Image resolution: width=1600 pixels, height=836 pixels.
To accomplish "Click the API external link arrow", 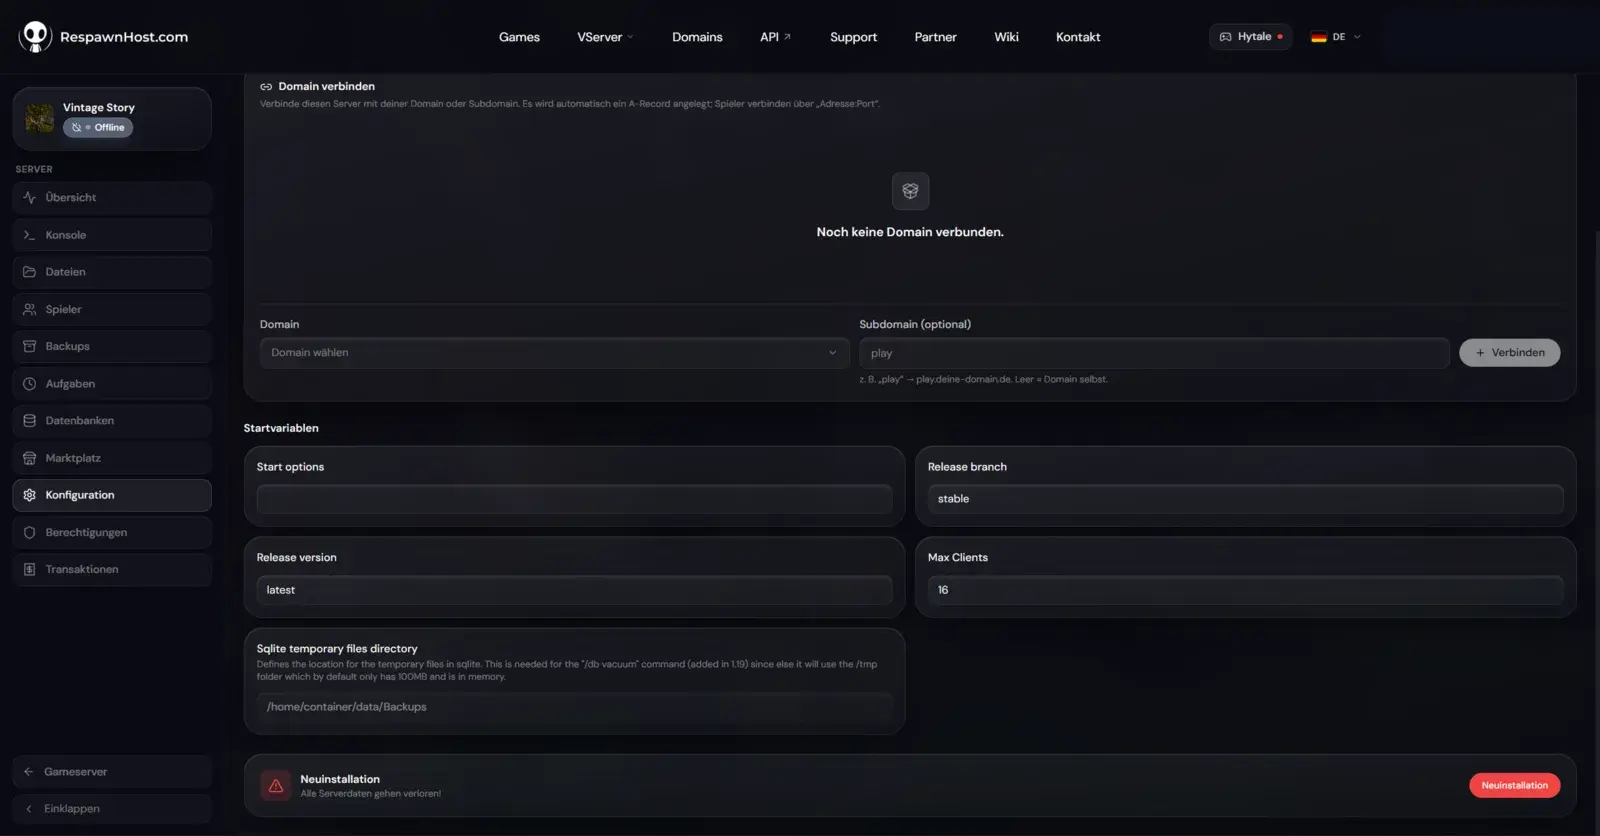I will pyautogui.click(x=787, y=37).
